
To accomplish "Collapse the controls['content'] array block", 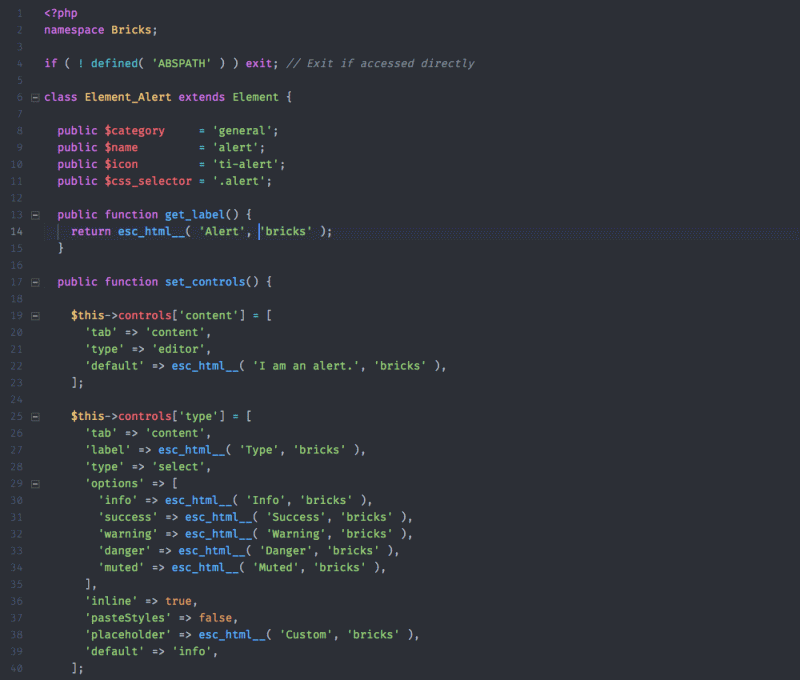I will click(x=34, y=315).
